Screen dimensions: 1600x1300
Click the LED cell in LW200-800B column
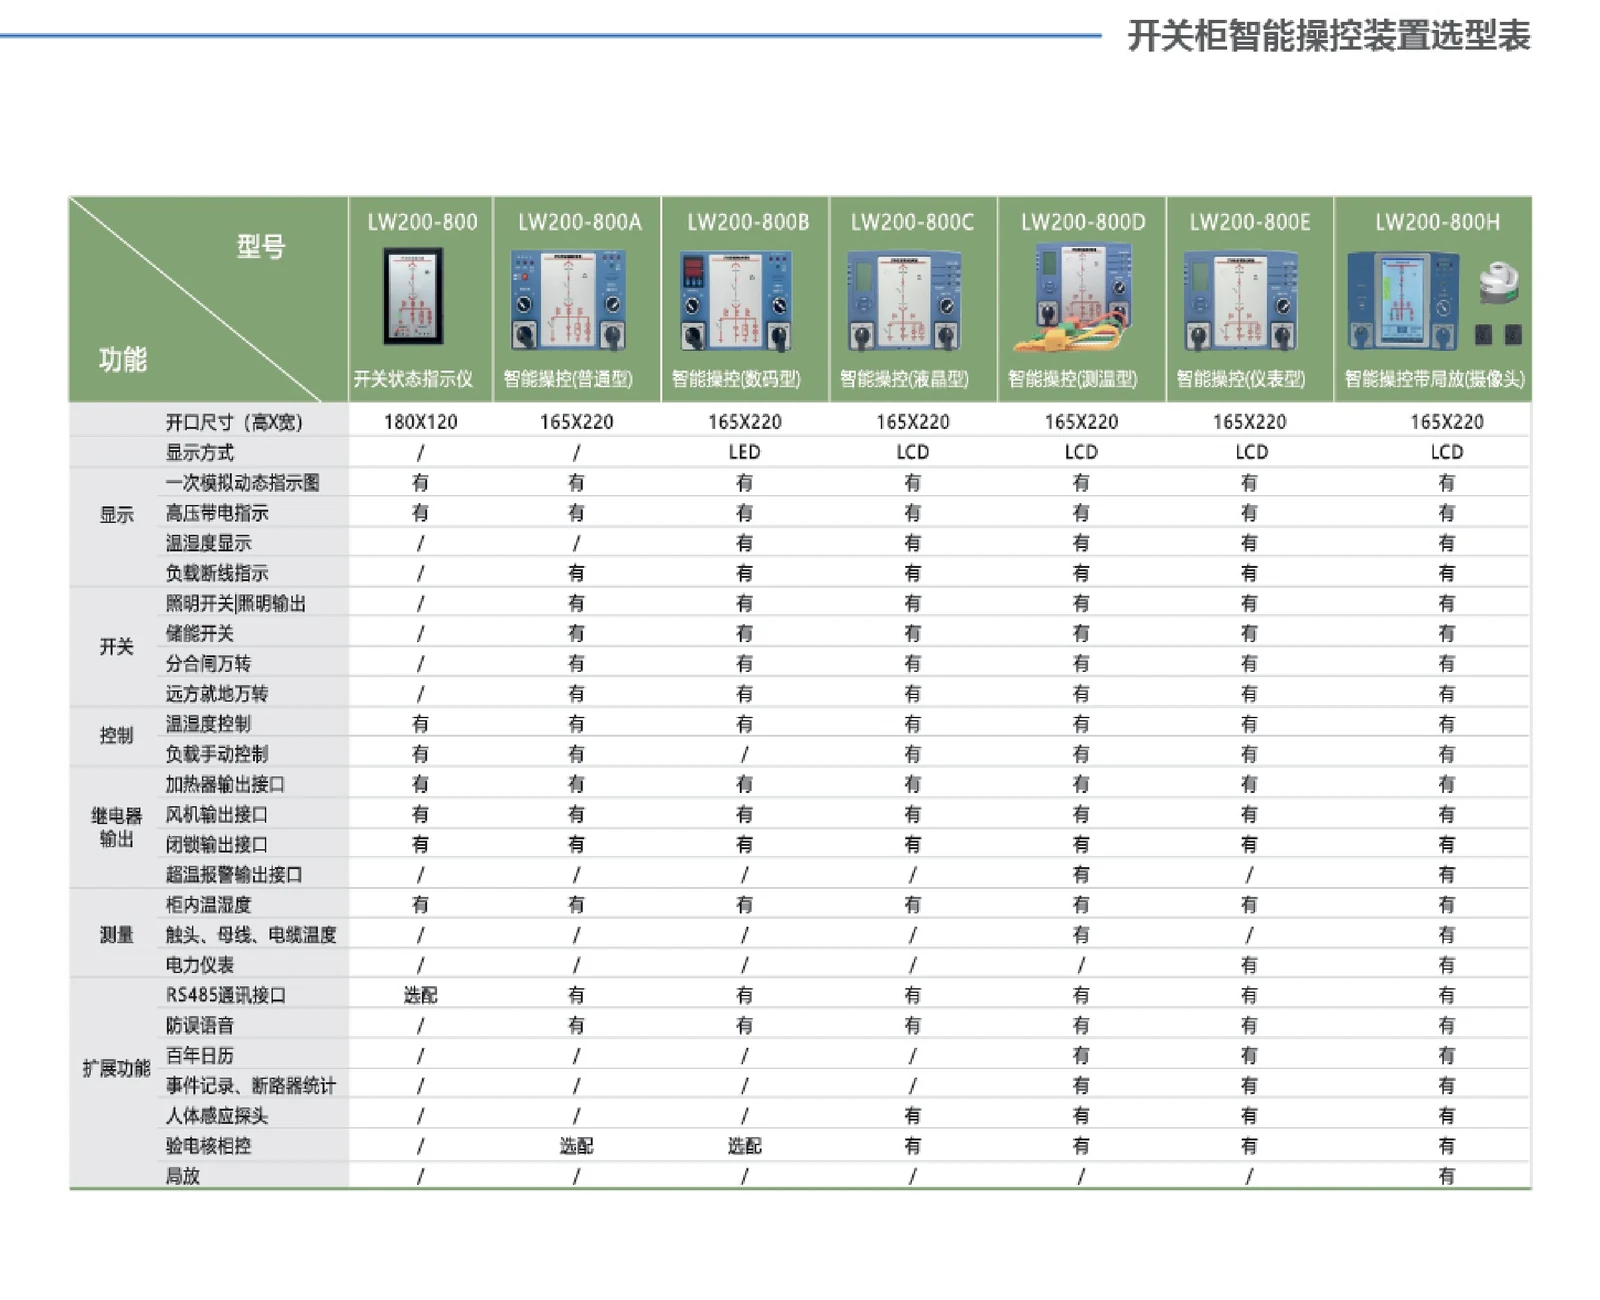click(744, 452)
